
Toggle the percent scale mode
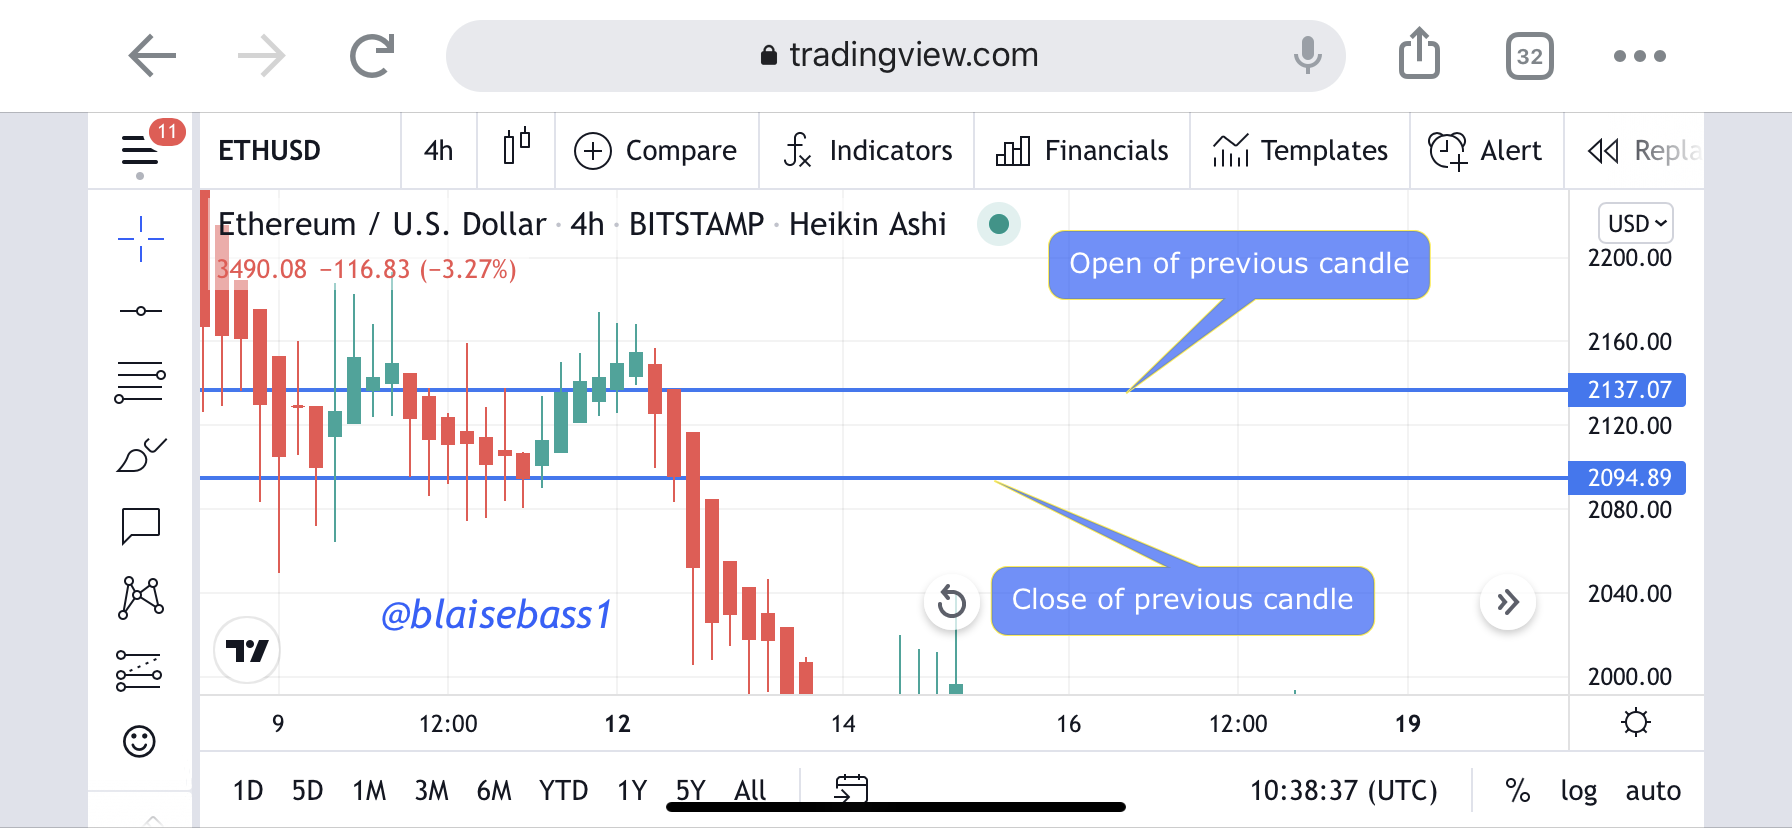(x=1517, y=791)
